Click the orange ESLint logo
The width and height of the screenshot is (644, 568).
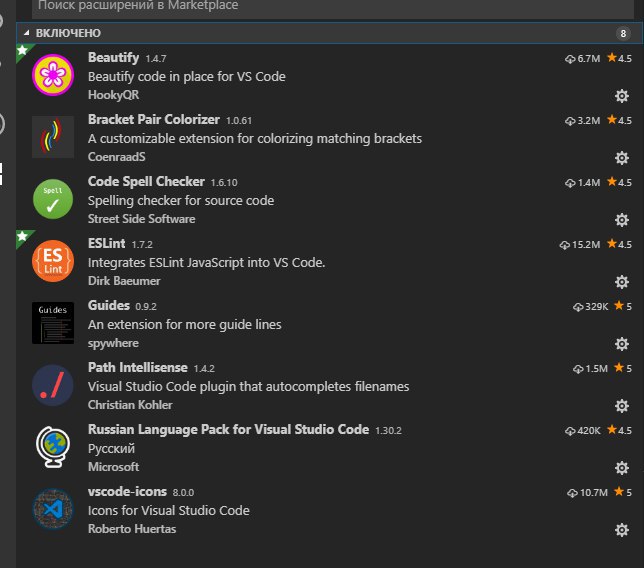pos(53,261)
